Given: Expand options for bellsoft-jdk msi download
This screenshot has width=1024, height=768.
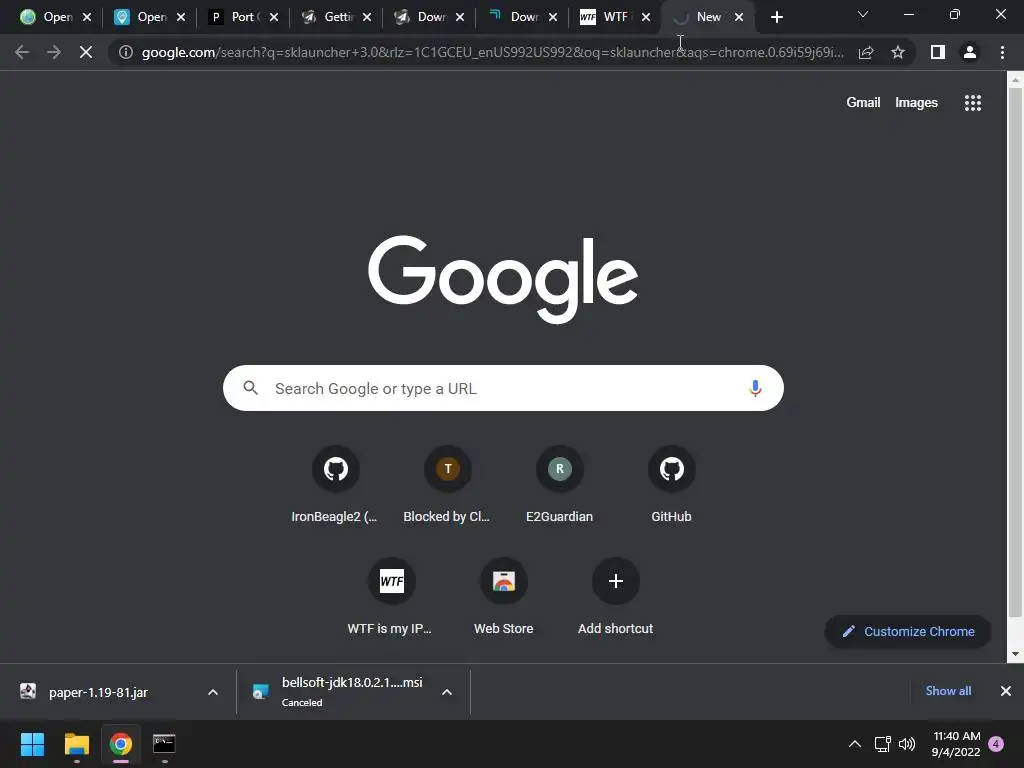Looking at the screenshot, I should point(447,692).
